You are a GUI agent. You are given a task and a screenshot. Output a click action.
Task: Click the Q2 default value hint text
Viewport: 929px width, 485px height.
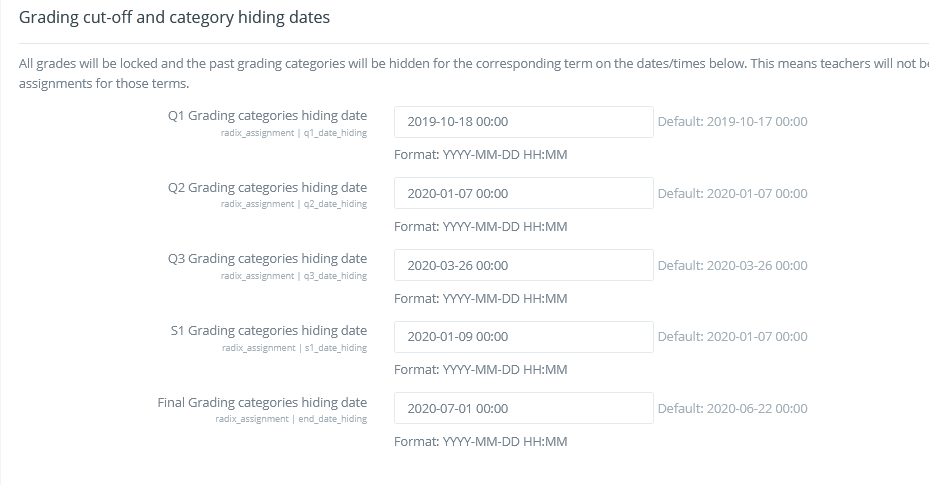(732, 194)
